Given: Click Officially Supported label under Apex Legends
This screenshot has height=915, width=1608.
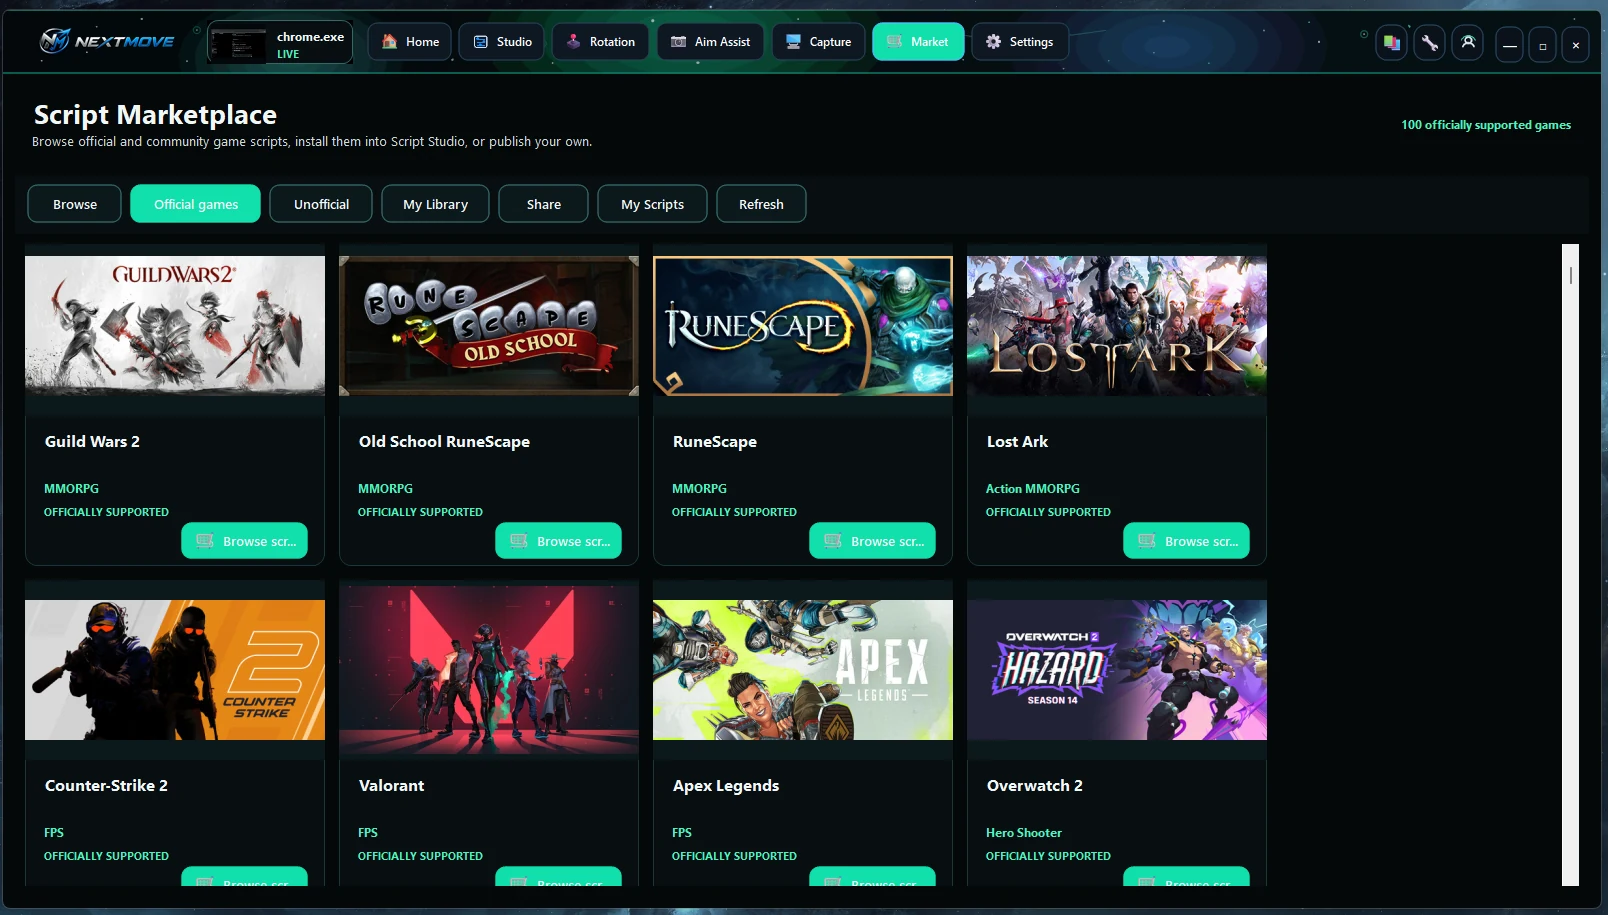Looking at the screenshot, I should 734,856.
